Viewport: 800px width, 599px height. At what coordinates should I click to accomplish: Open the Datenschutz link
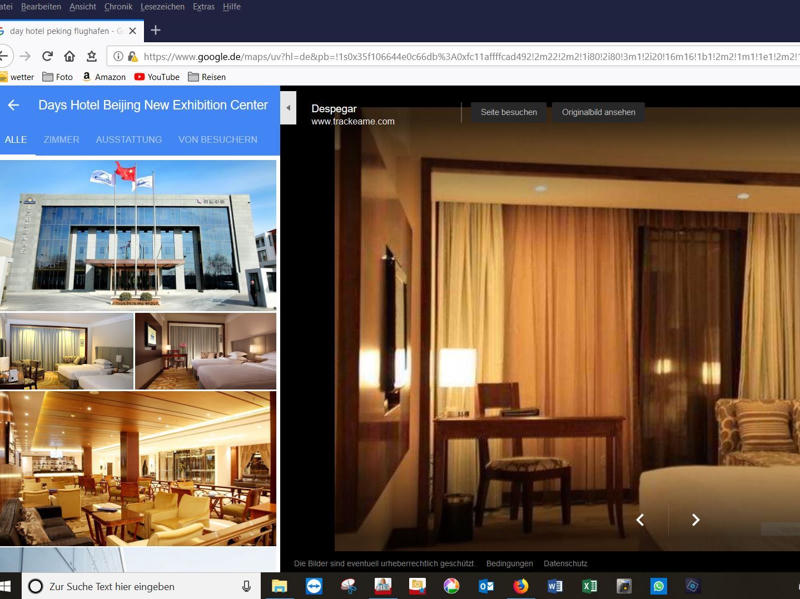[x=565, y=563]
